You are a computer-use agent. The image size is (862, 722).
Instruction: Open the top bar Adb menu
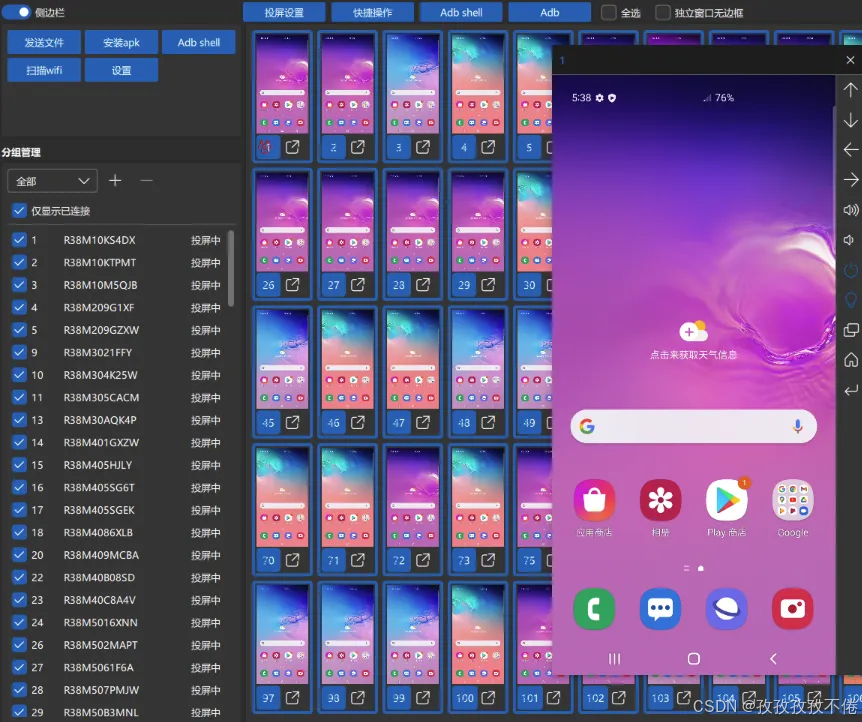pyautogui.click(x=550, y=12)
